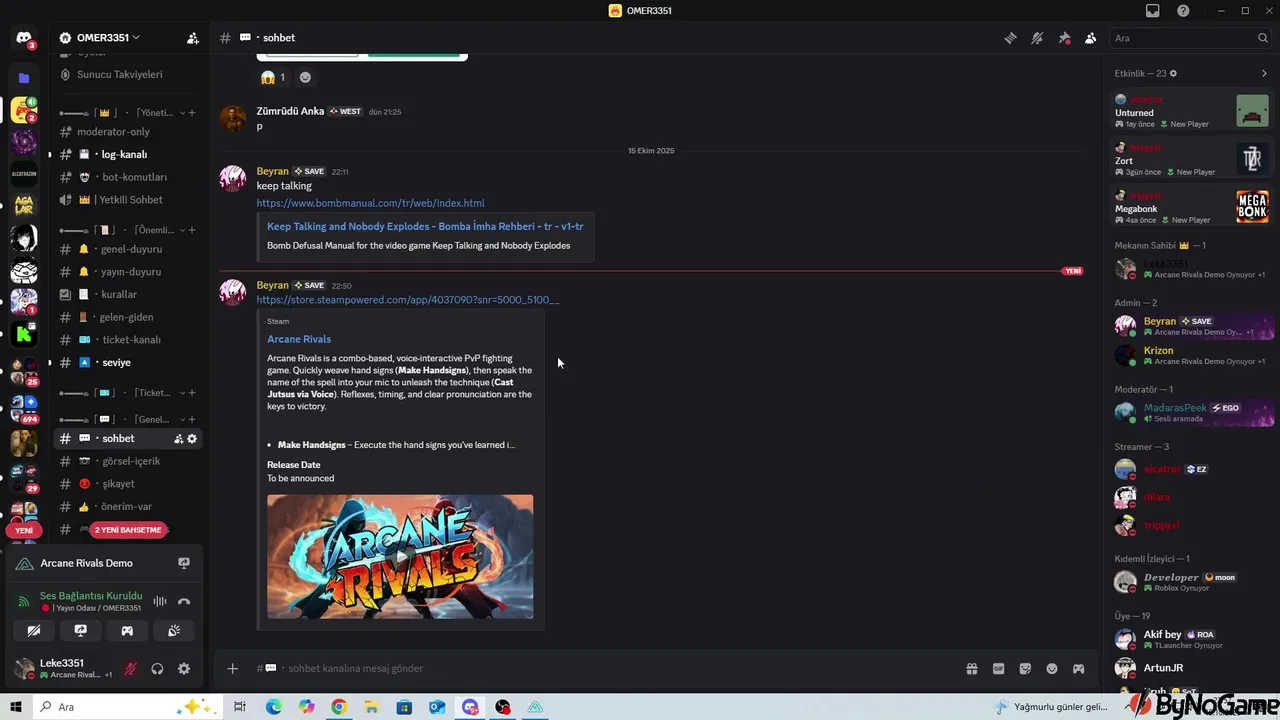This screenshot has height=720, width=1280.
Task: Click server folder icon in server list
Action: point(24,78)
